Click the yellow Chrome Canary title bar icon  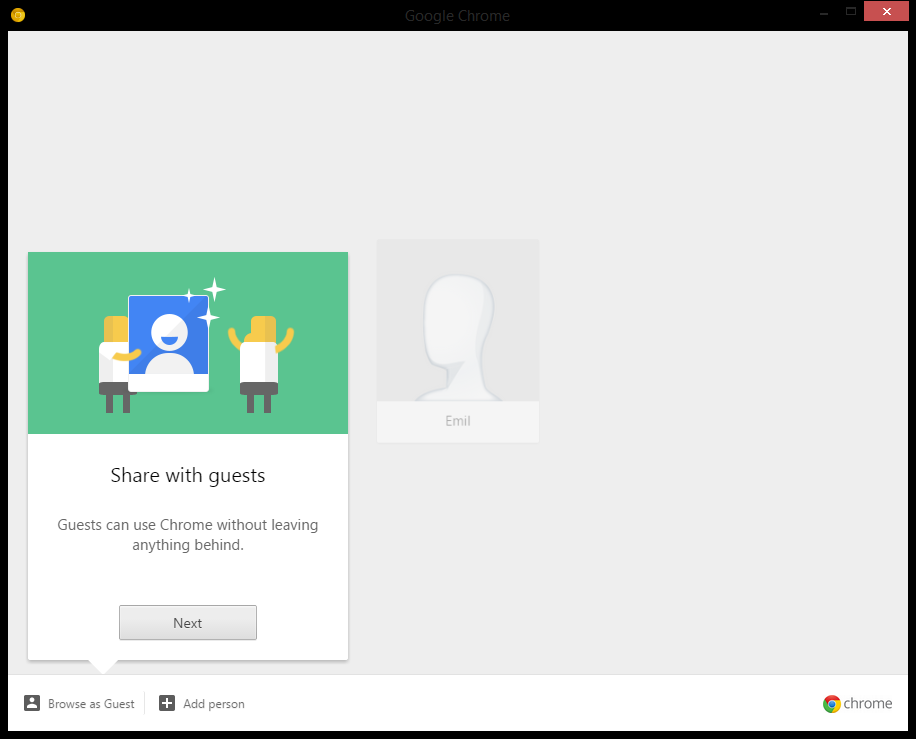[18, 15]
